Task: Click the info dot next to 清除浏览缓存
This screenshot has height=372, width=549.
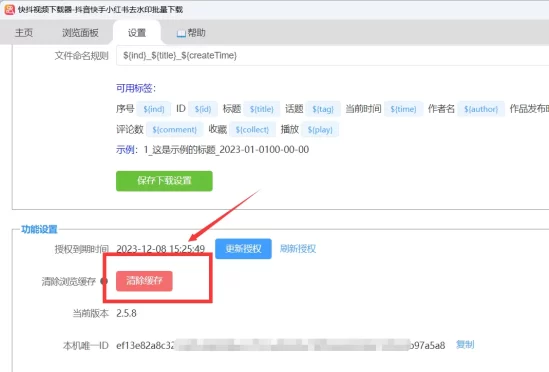Action: [104, 281]
